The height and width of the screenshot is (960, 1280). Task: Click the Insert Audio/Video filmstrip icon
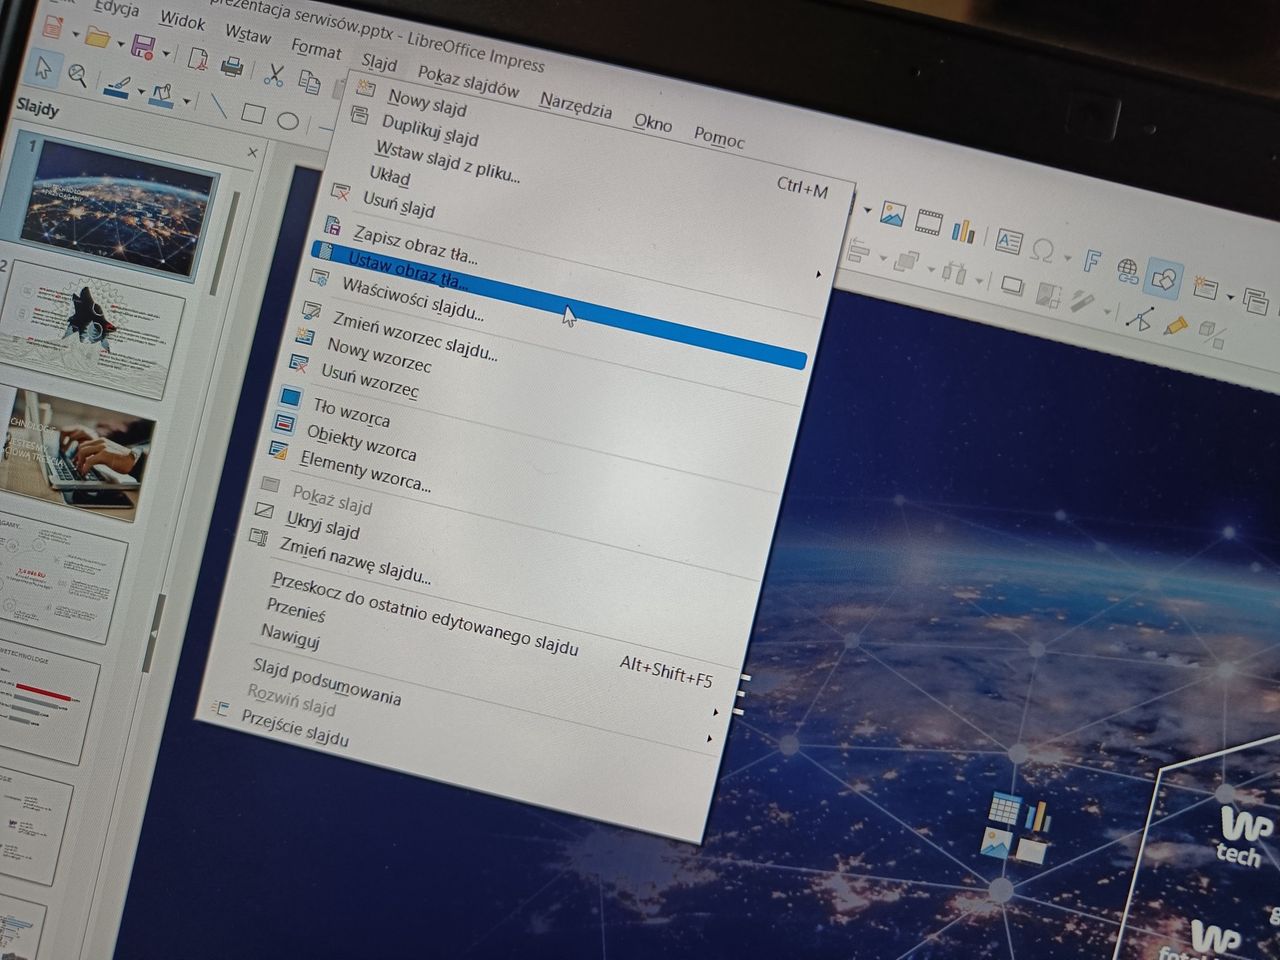[928, 222]
